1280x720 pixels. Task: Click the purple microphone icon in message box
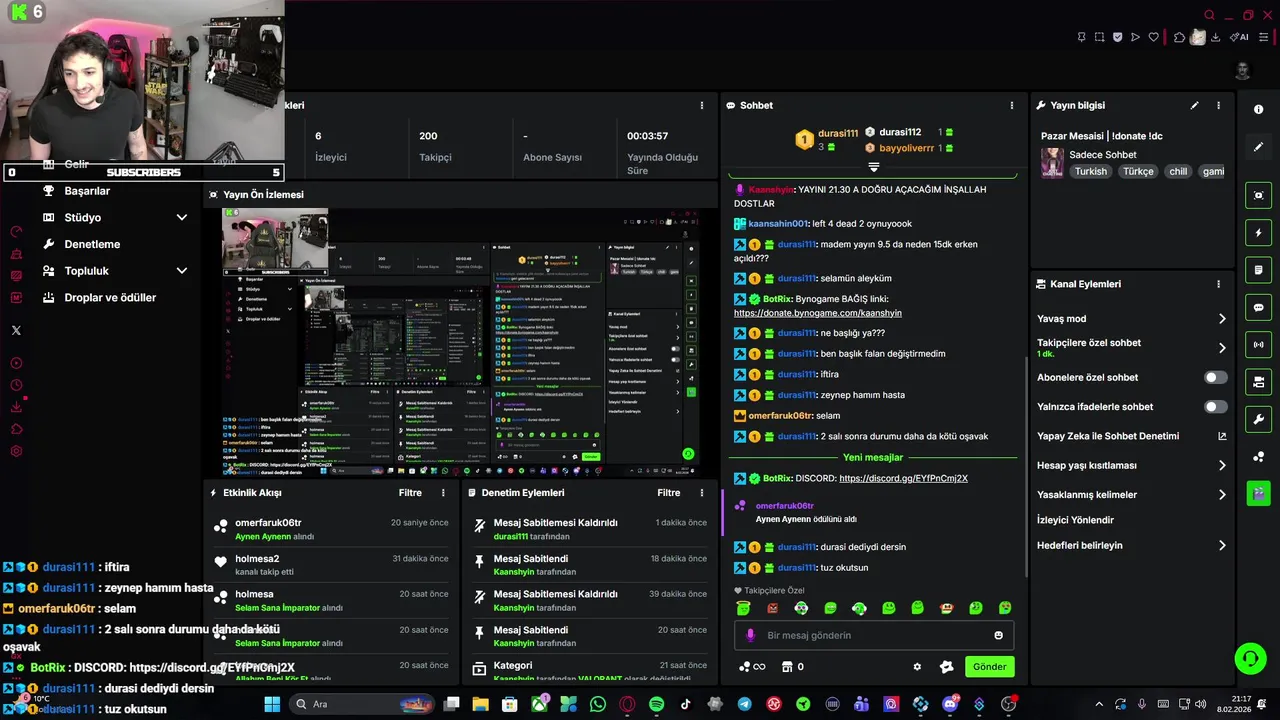pyautogui.click(x=751, y=635)
